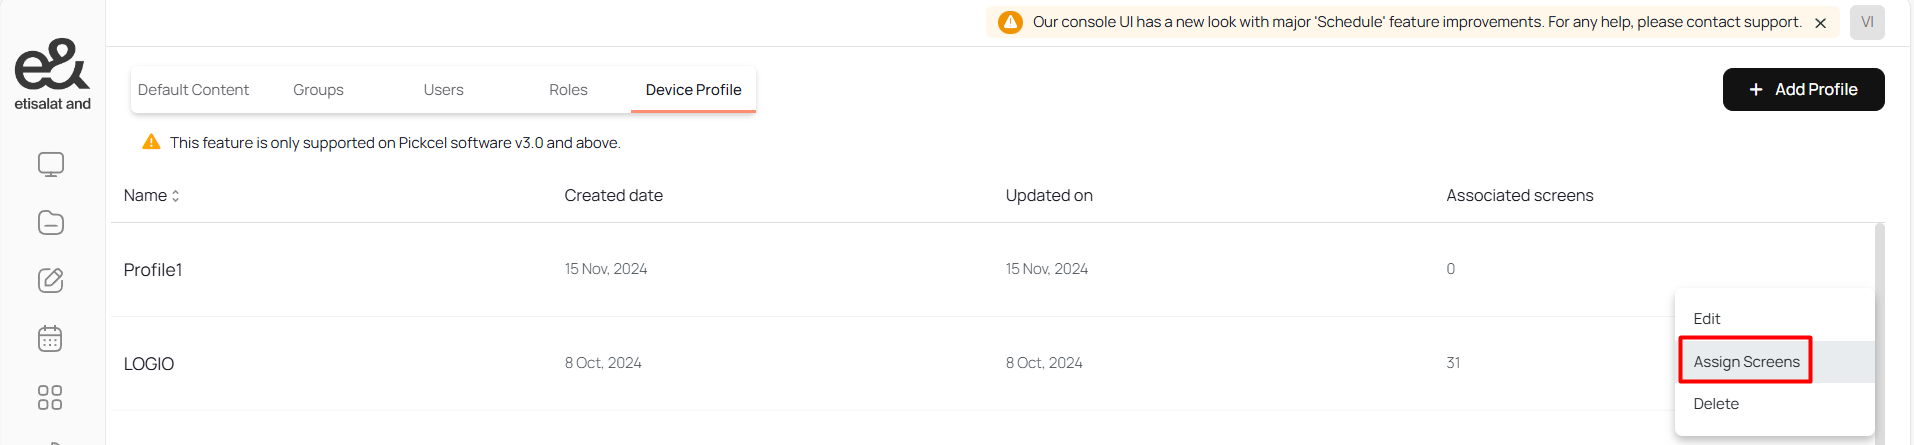
Task: Open the Media folder icon in sidebar
Action: 51,222
